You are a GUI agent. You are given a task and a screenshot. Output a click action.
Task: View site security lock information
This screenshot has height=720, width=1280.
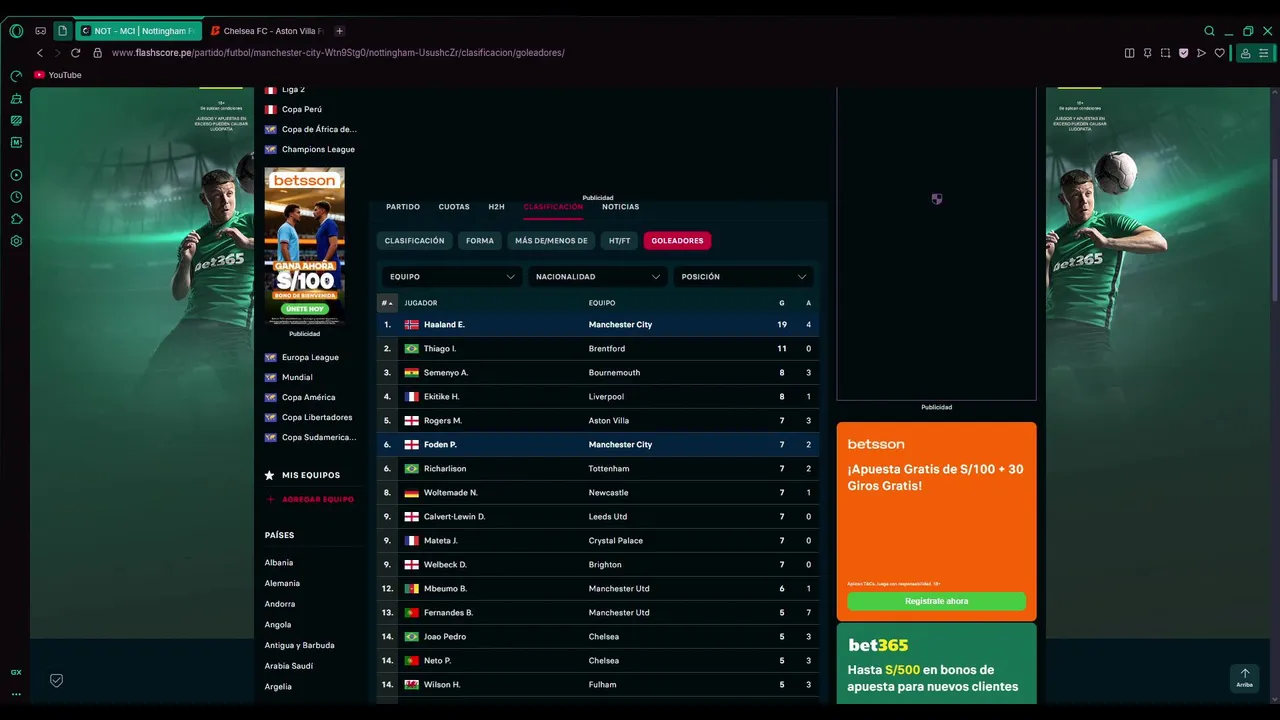pyautogui.click(x=98, y=53)
